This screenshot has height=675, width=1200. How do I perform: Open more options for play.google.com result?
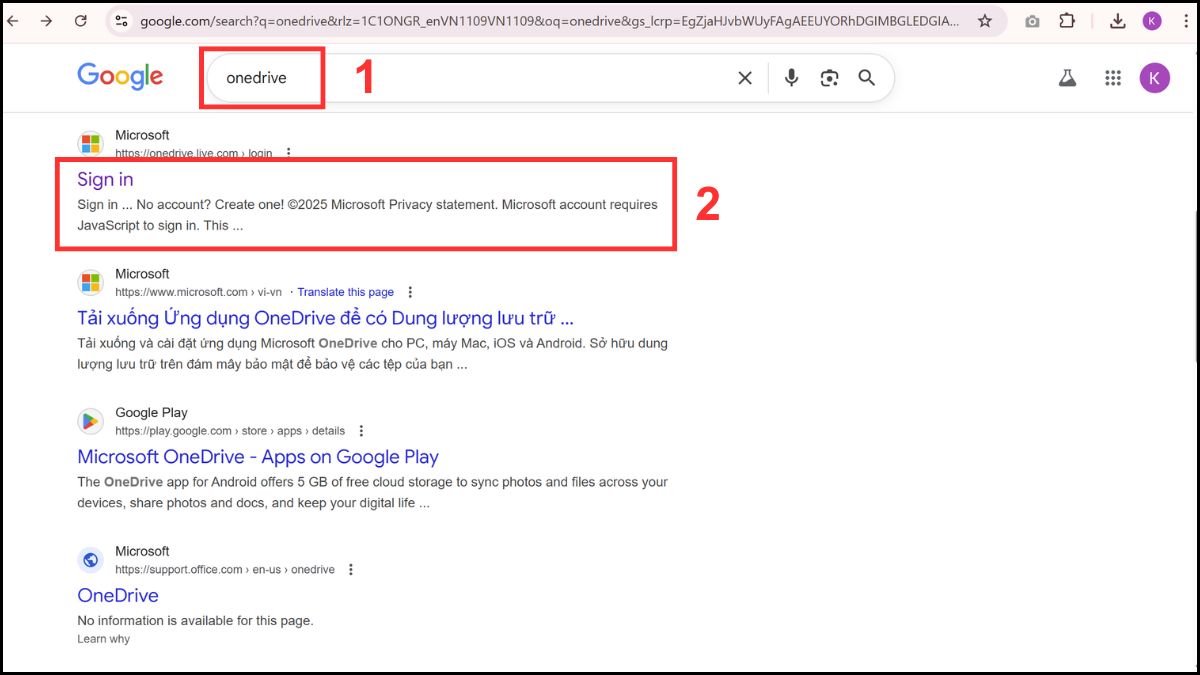point(361,431)
